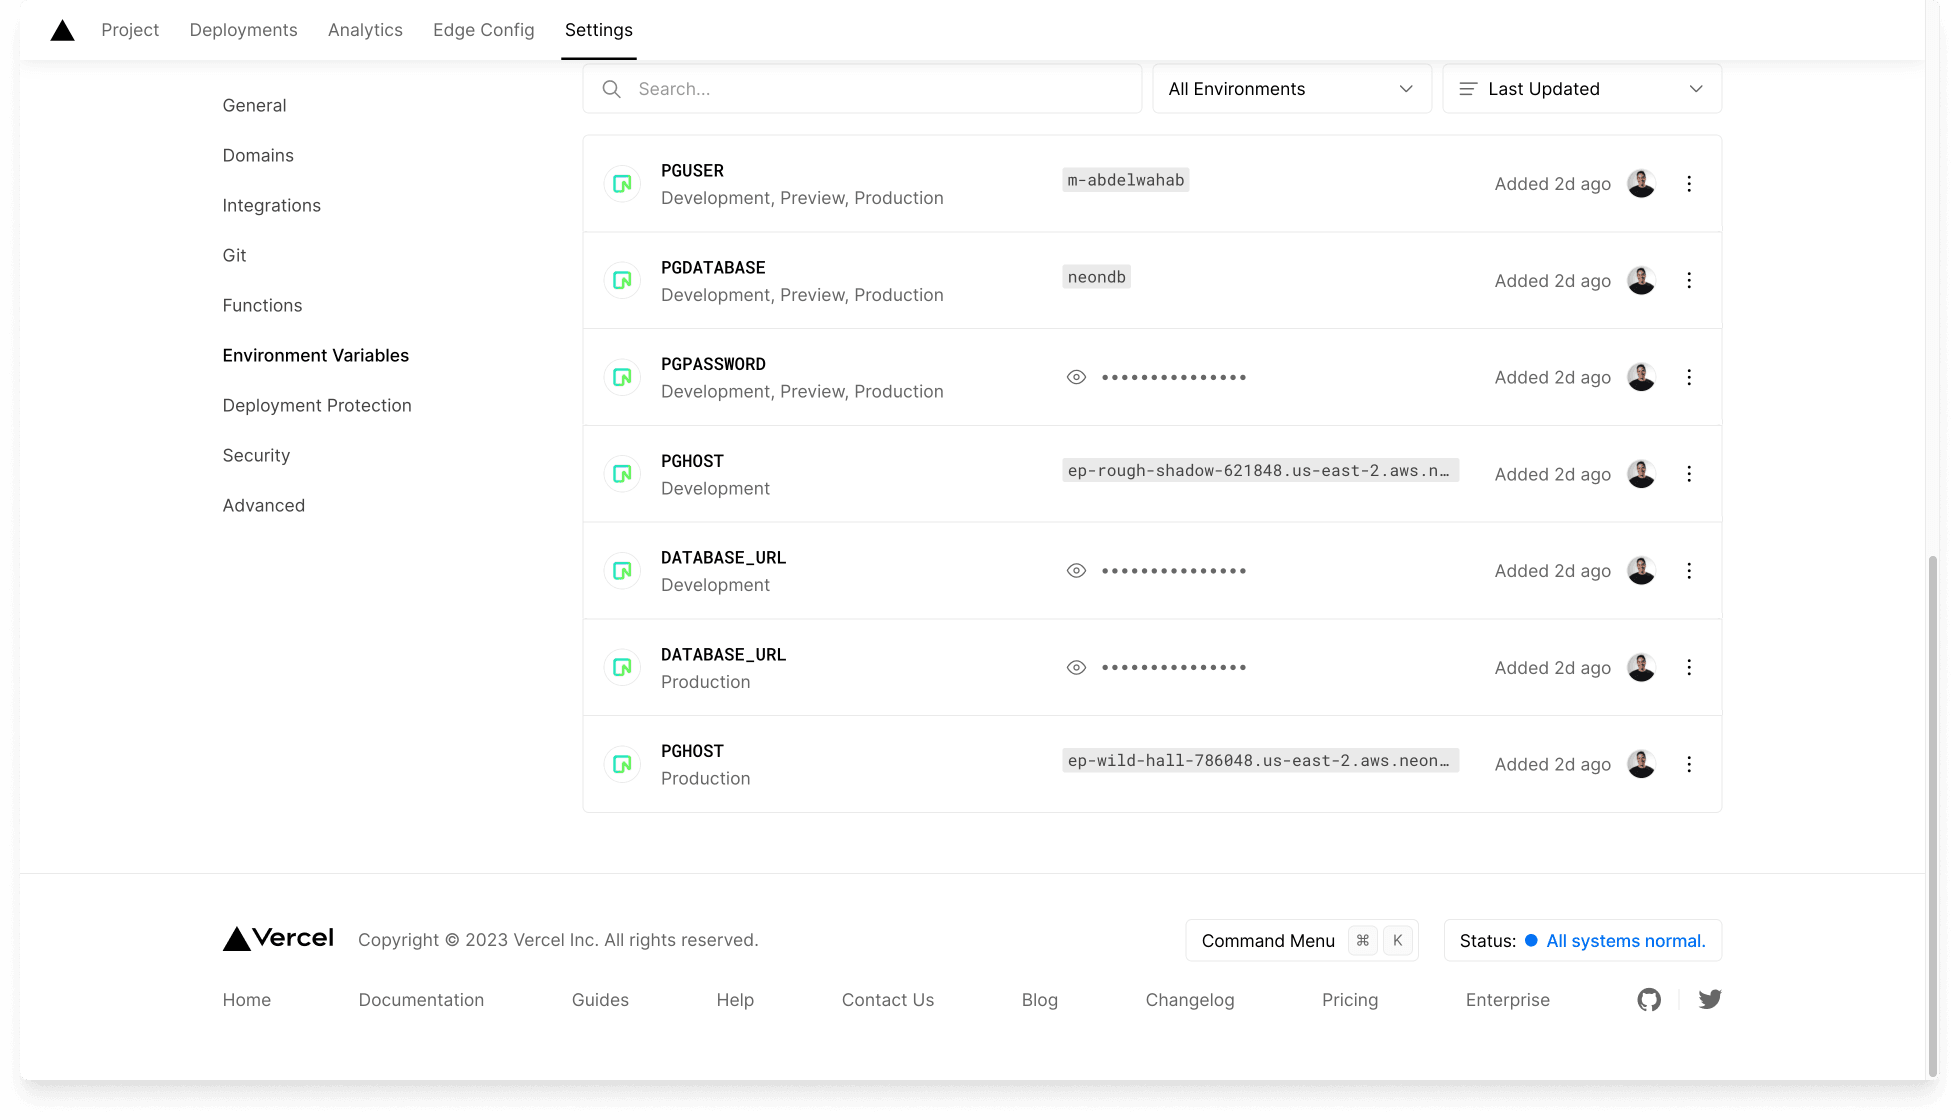1960x1120 pixels.
Task: Click the Vercel triangle logo in navbar
Action: tap(62, 30)
